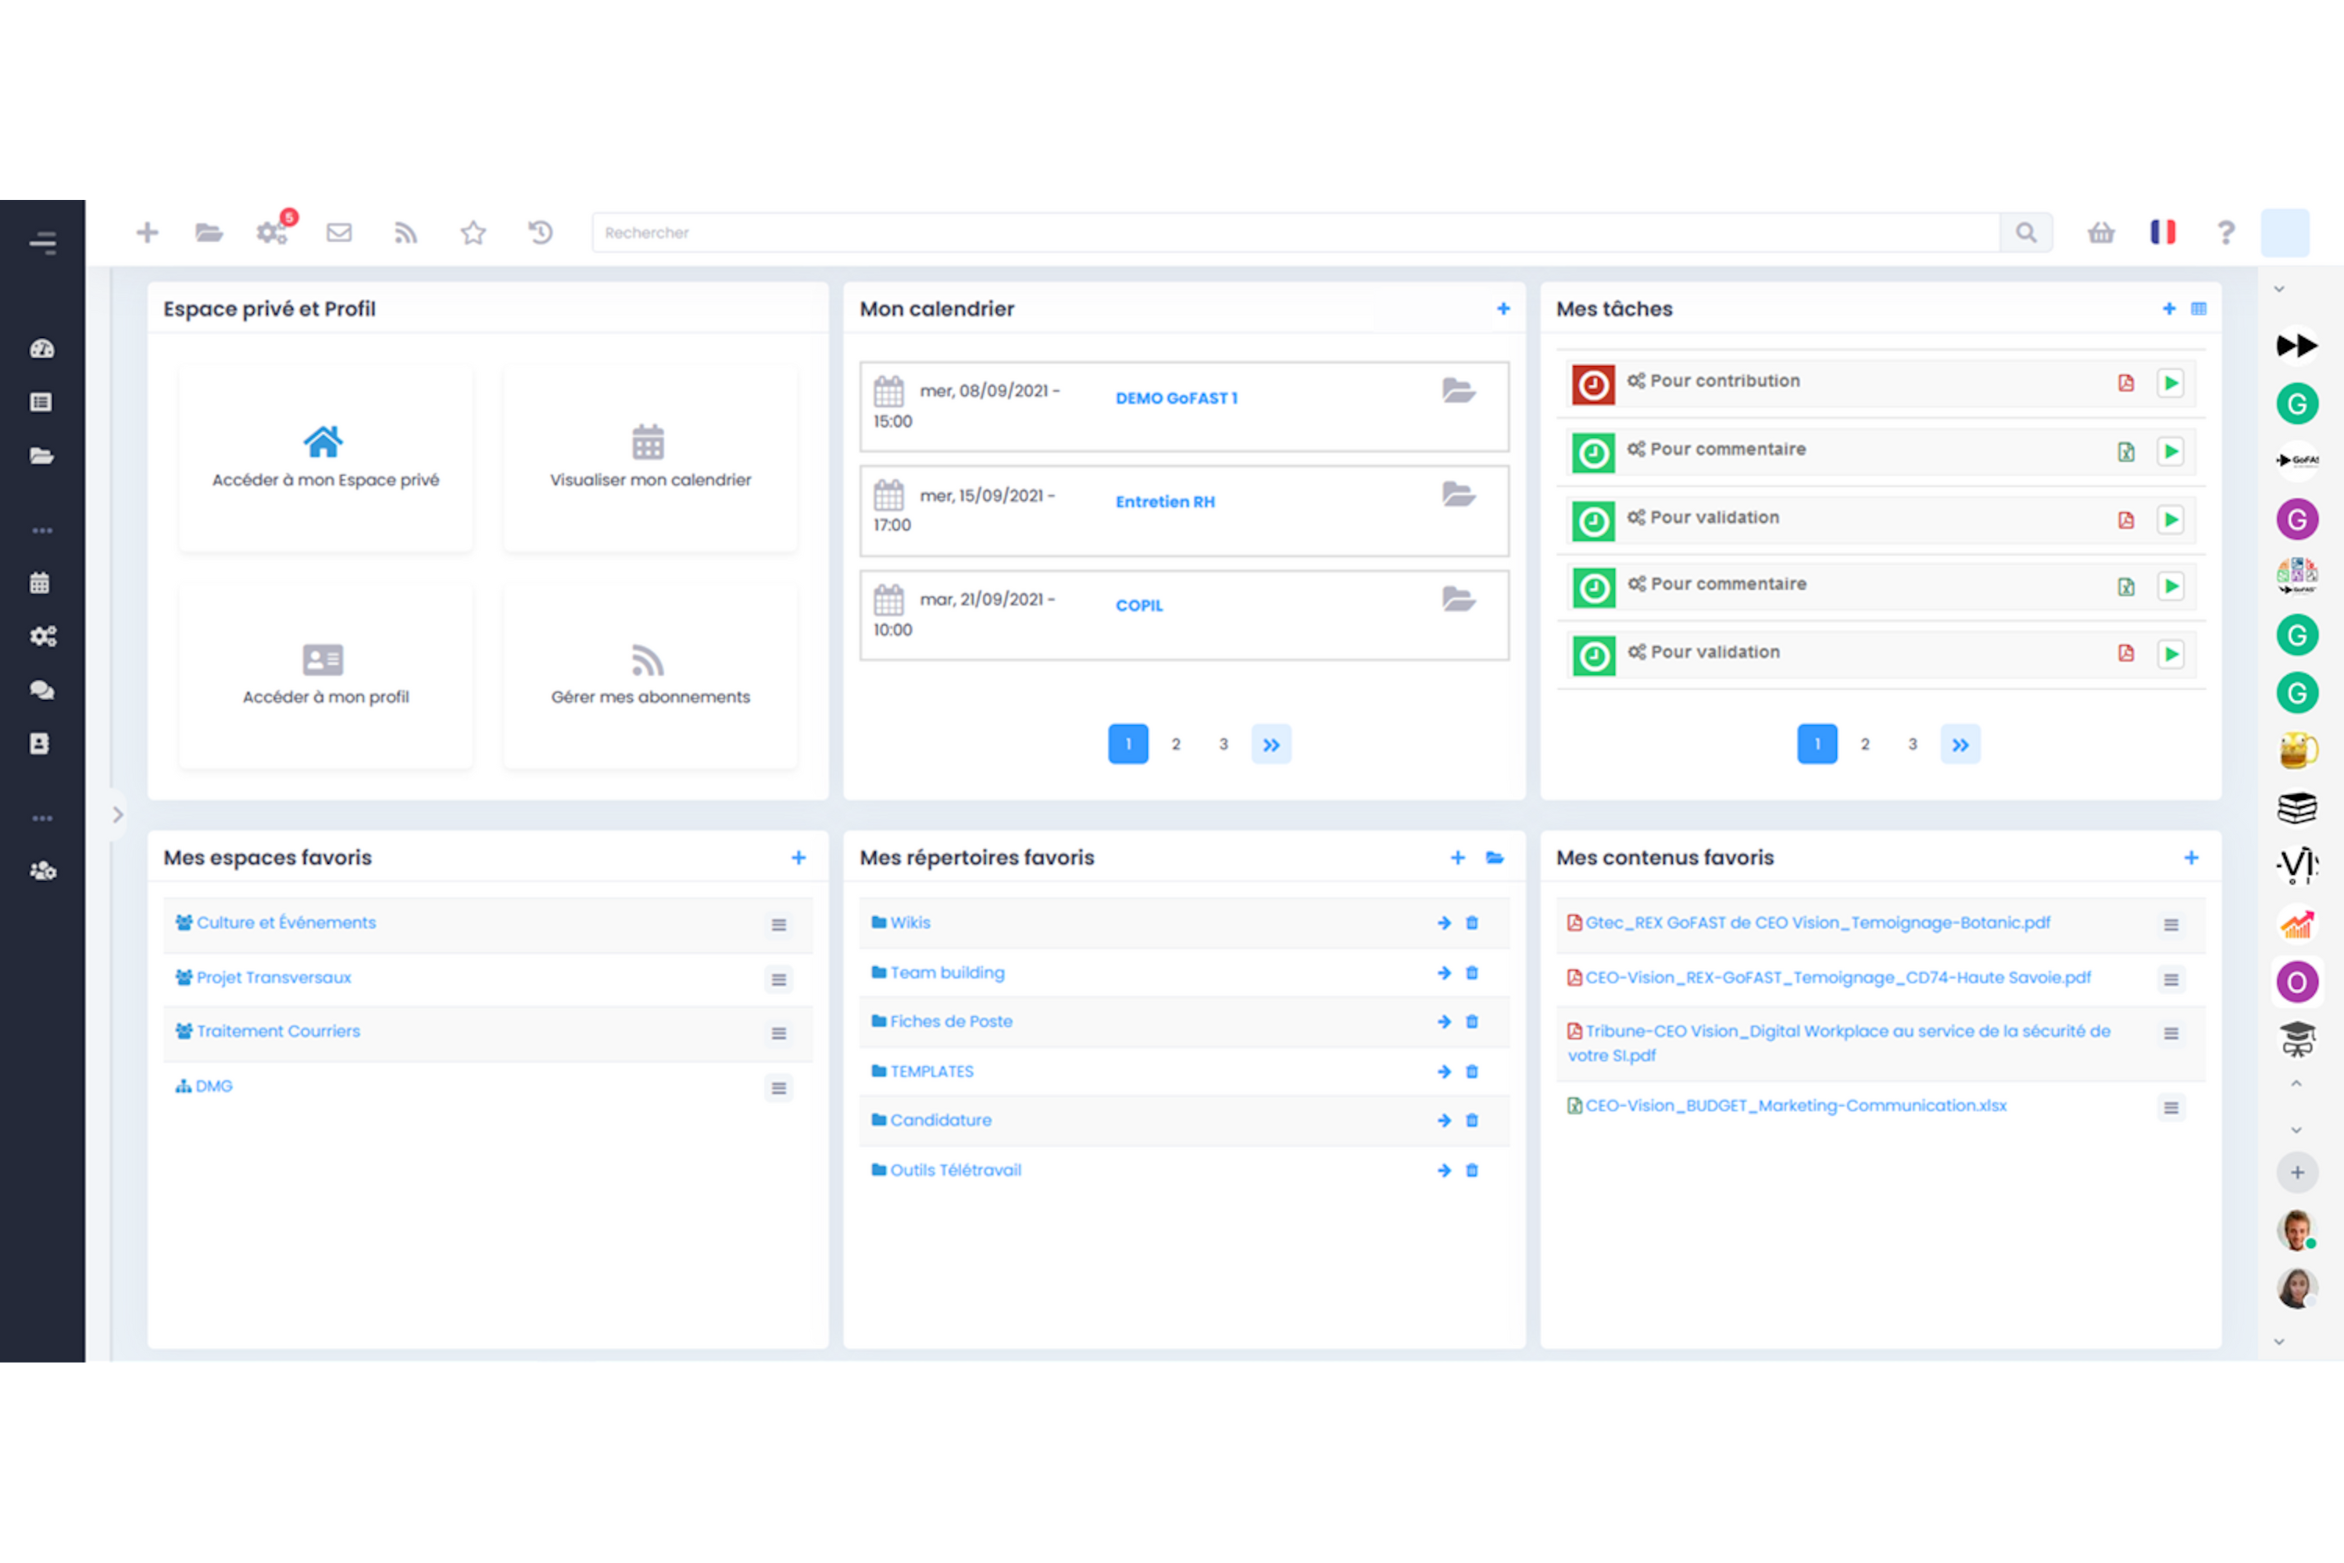Start the Pour contribution task play button
Image resolution: width=2344 pixels, height=1563 pixels.
pos(2170,383)
